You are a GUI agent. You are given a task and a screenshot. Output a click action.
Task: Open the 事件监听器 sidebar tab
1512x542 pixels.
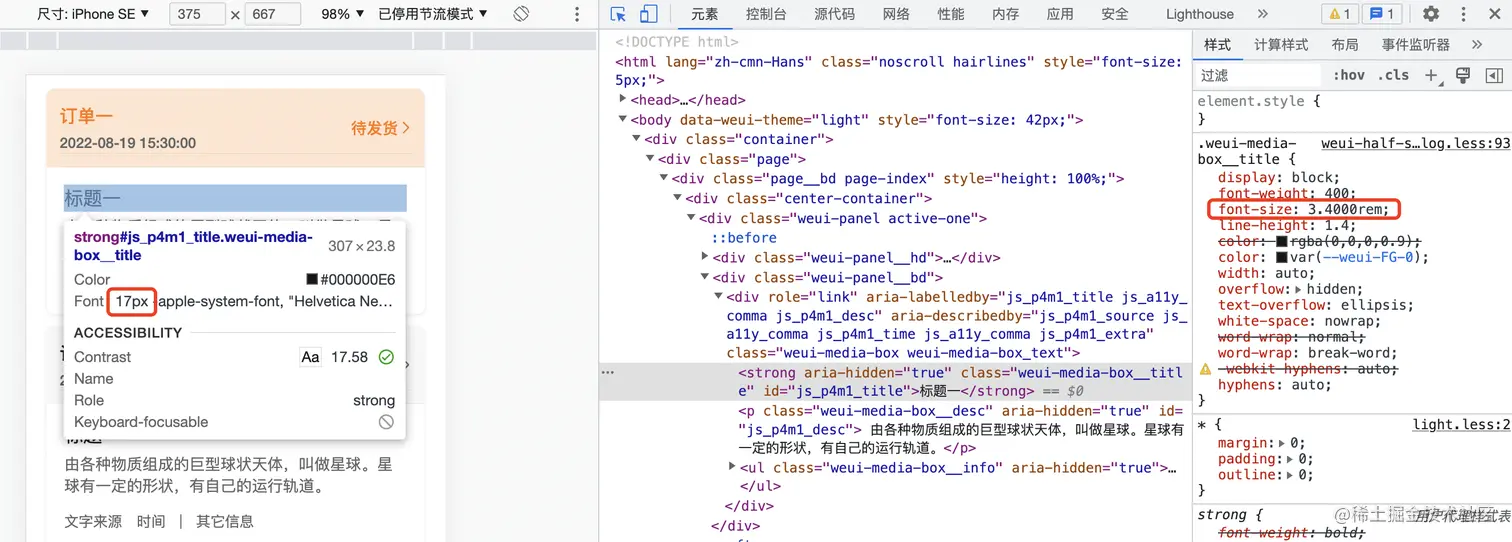[1416, 45]
